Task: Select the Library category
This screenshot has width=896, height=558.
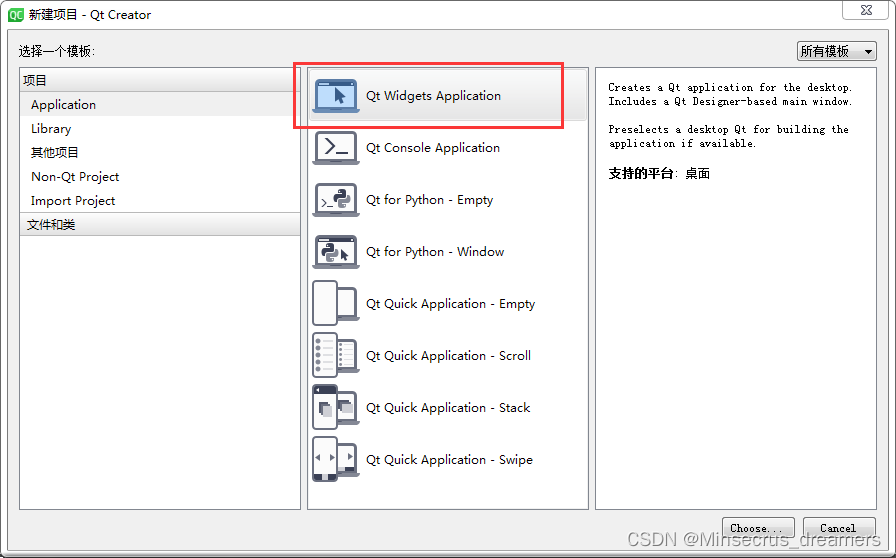Action: click(x=159, y=129)
